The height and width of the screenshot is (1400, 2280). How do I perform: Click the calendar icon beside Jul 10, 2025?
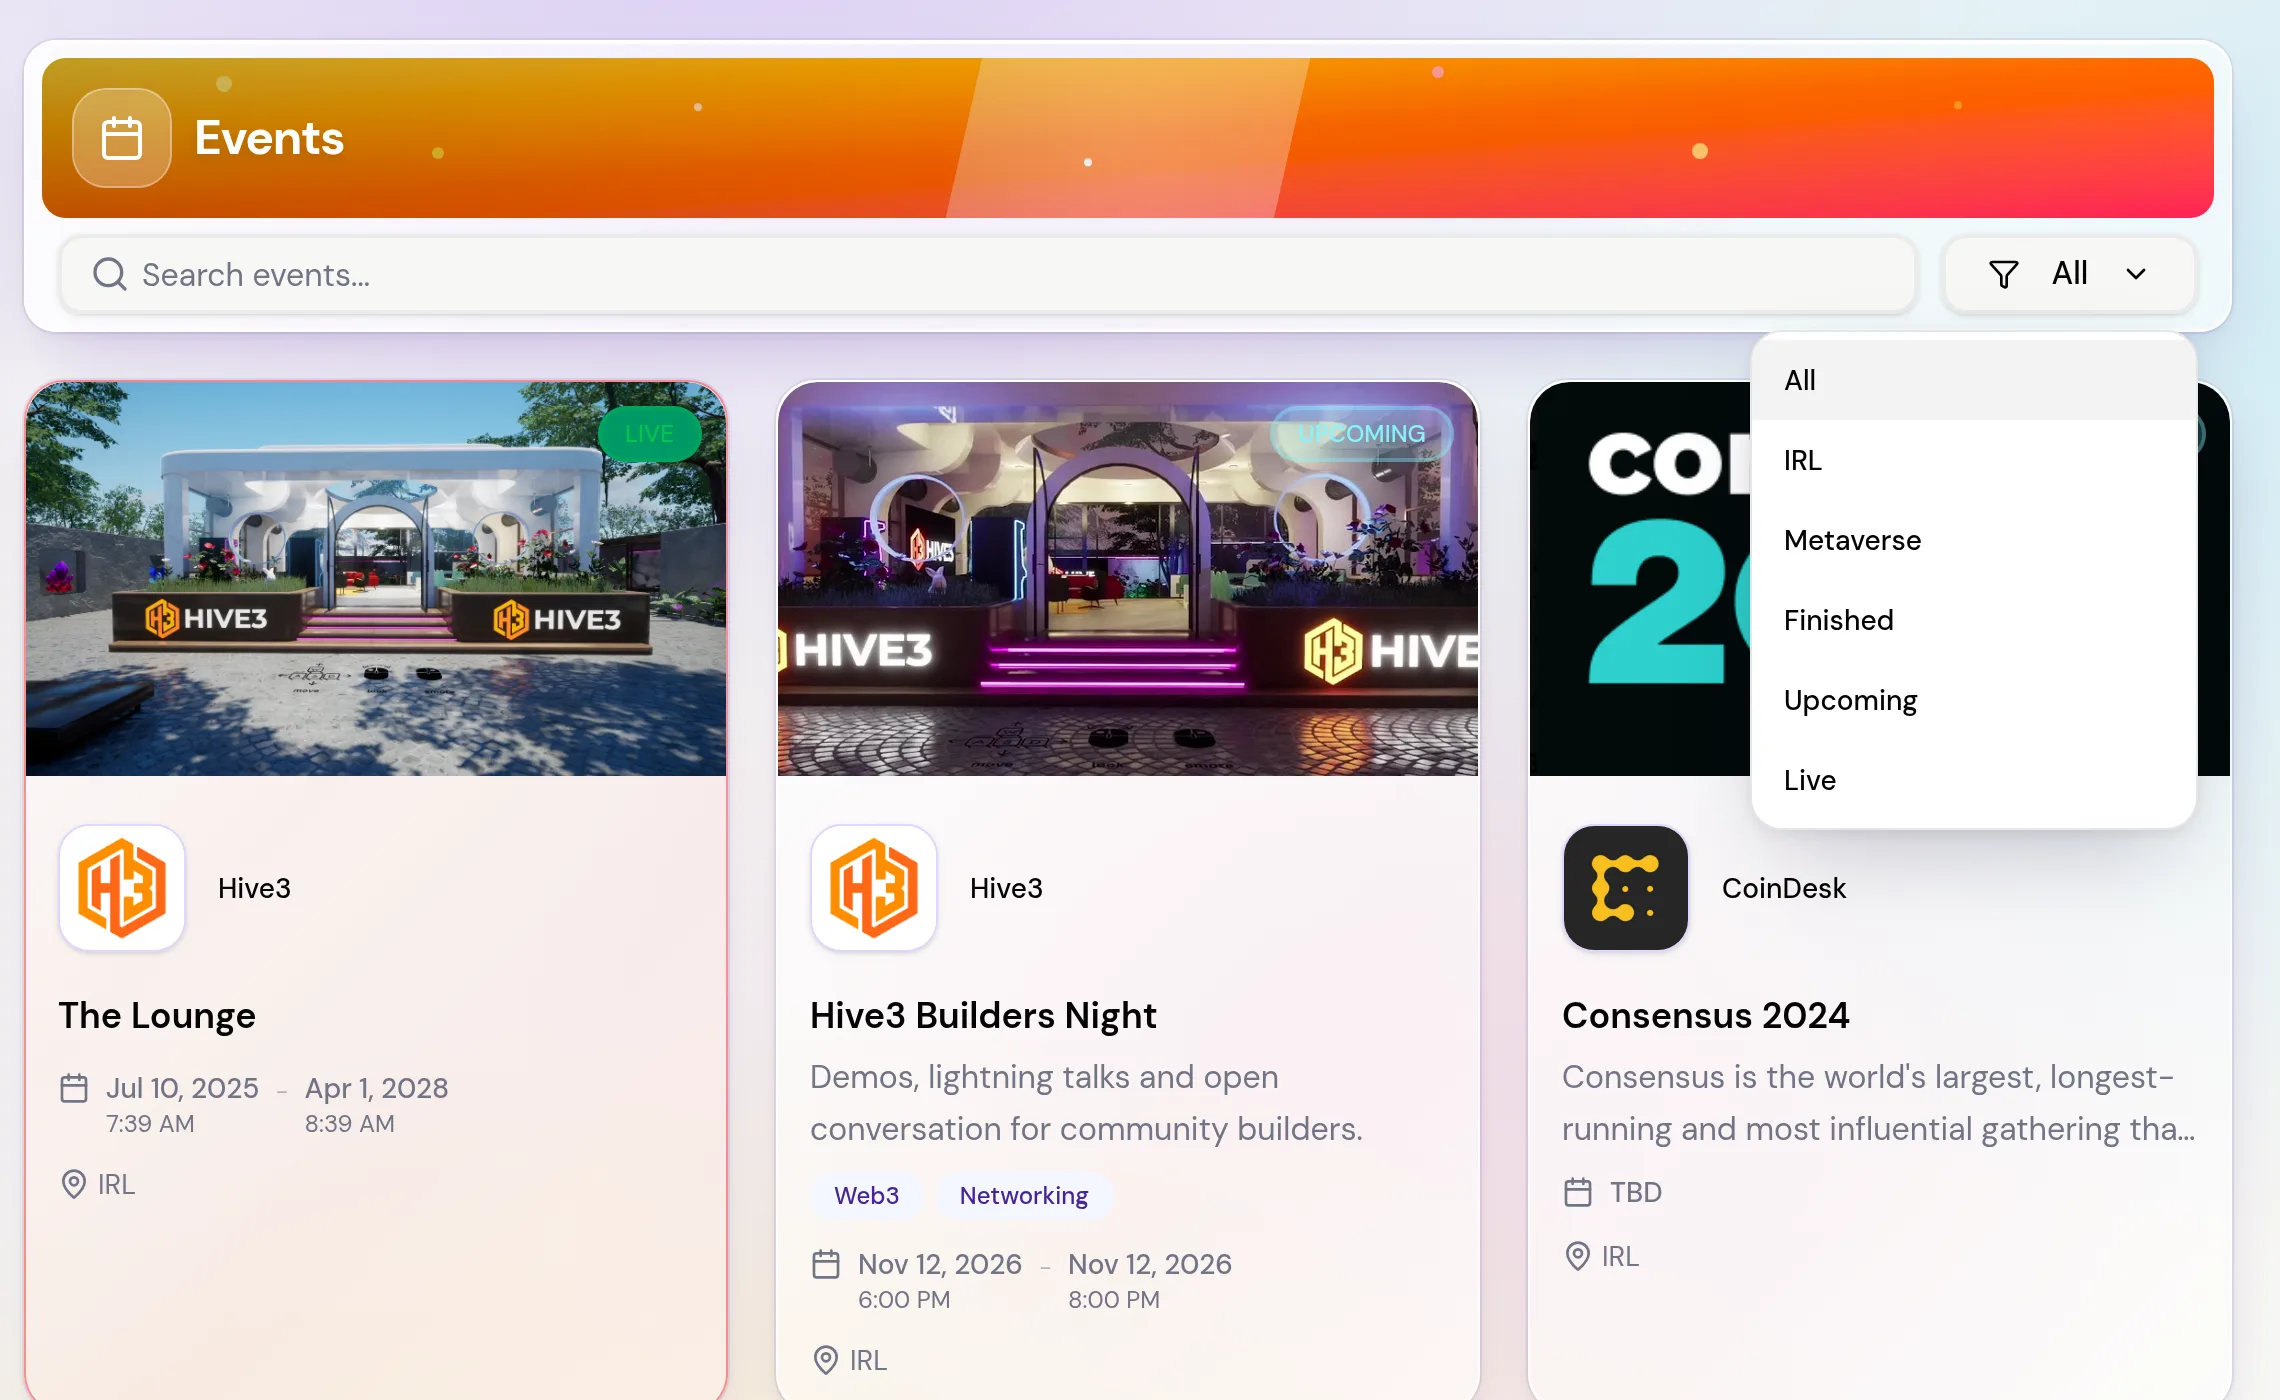click(x=74, y=1088)
